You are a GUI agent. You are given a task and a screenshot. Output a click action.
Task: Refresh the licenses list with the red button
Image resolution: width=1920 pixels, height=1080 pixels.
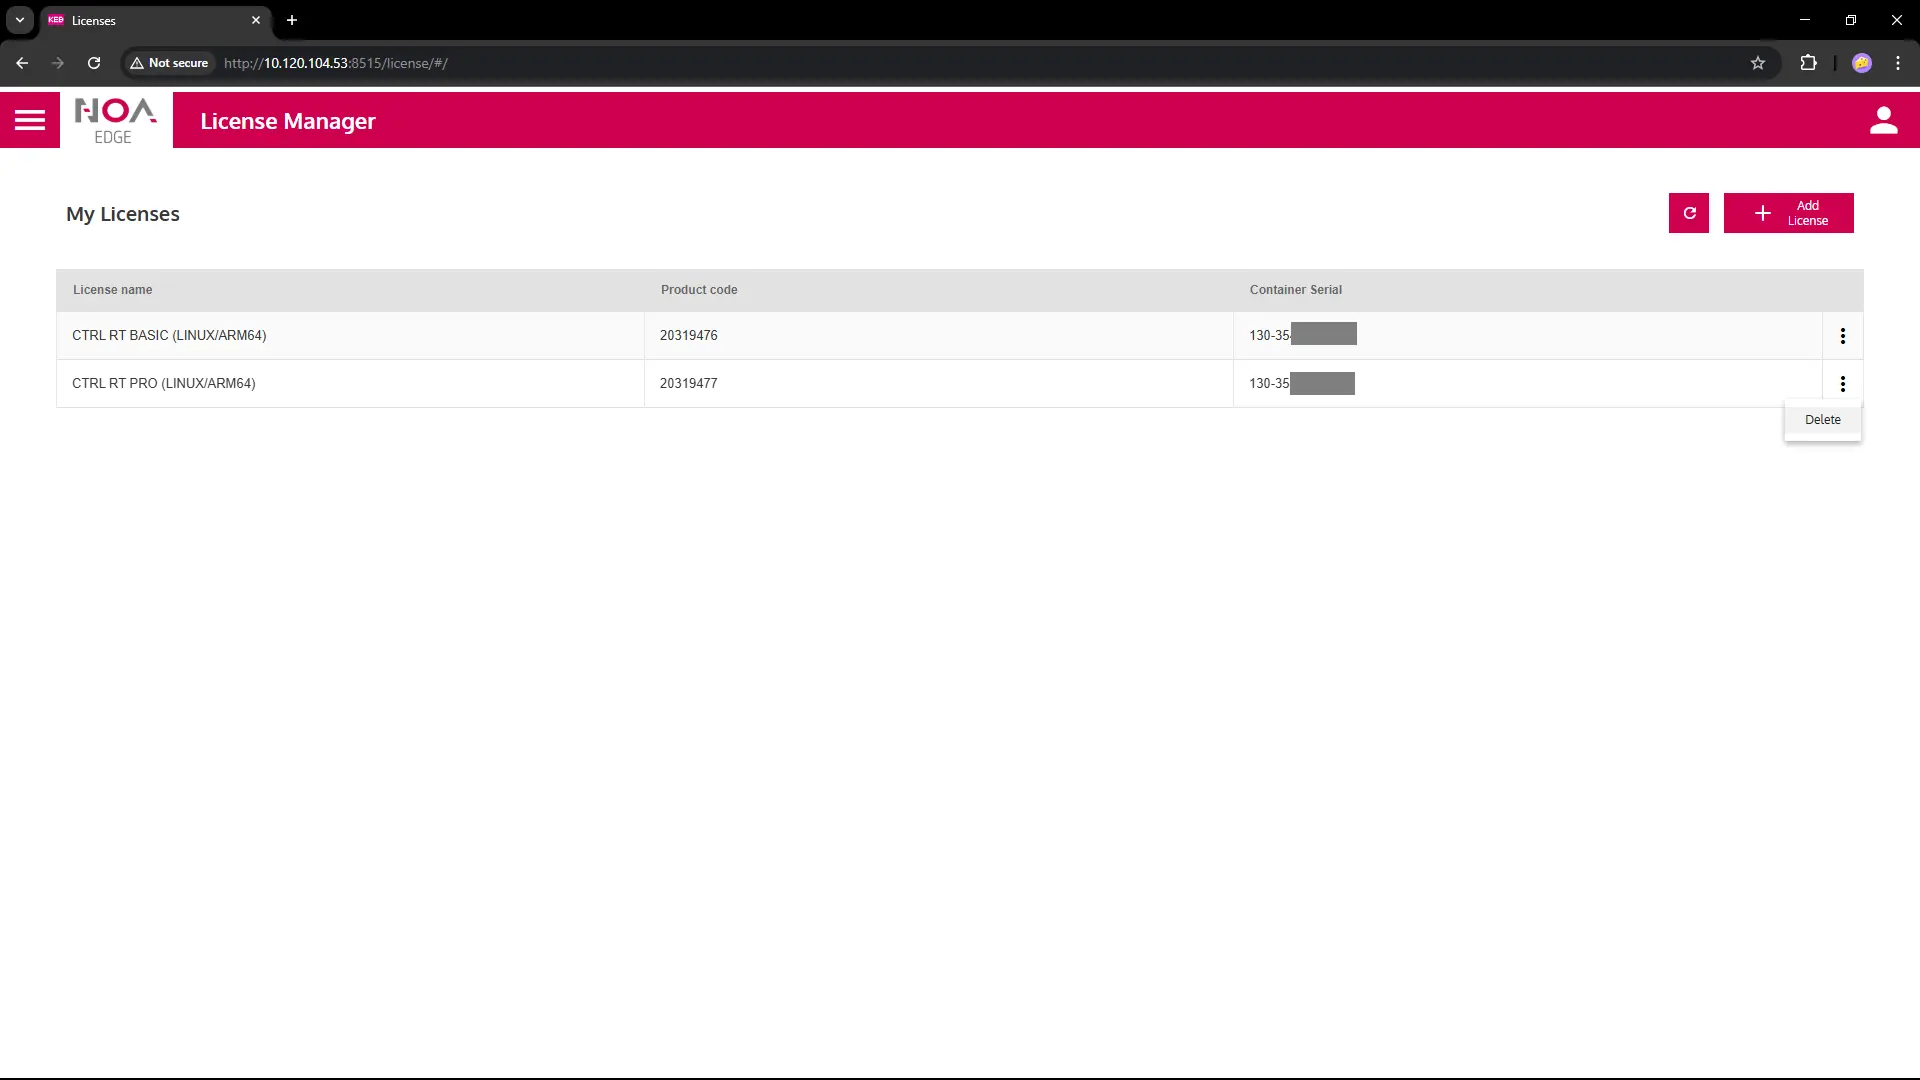click(1689, 213)
